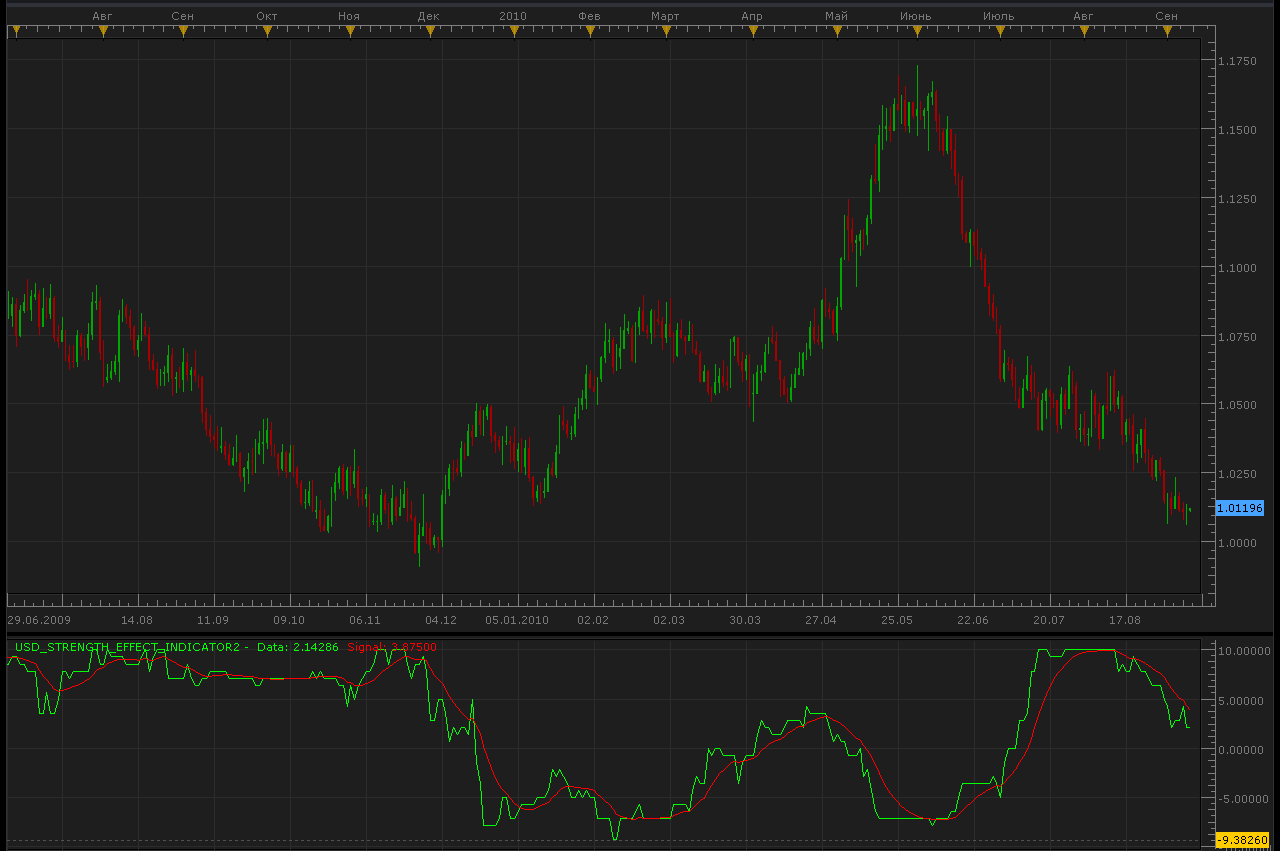Select the Окт month label
Image resolution: width=1280 pixels, height=851 pixels.
[x=267, y=16]
